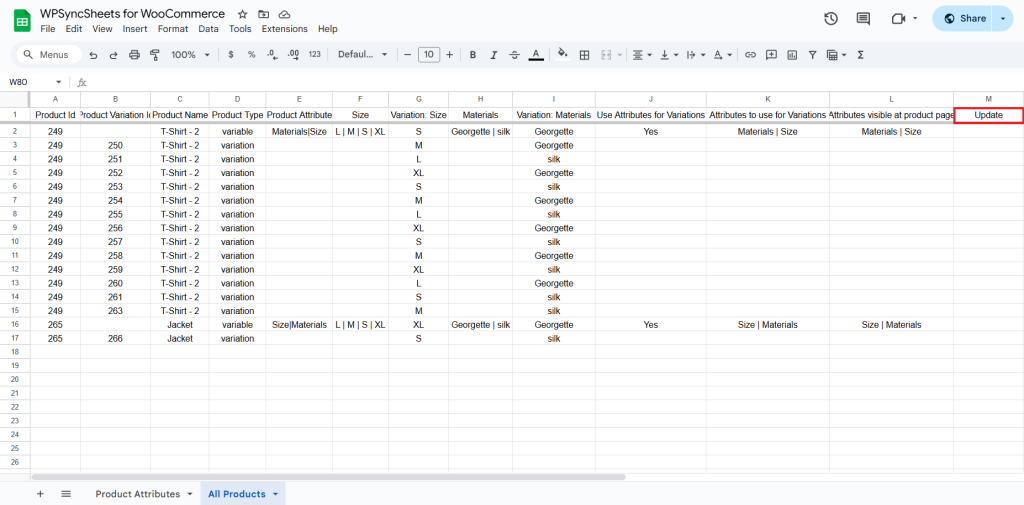Click the Search Menus box
The image size is (1024, 505).
49,55
